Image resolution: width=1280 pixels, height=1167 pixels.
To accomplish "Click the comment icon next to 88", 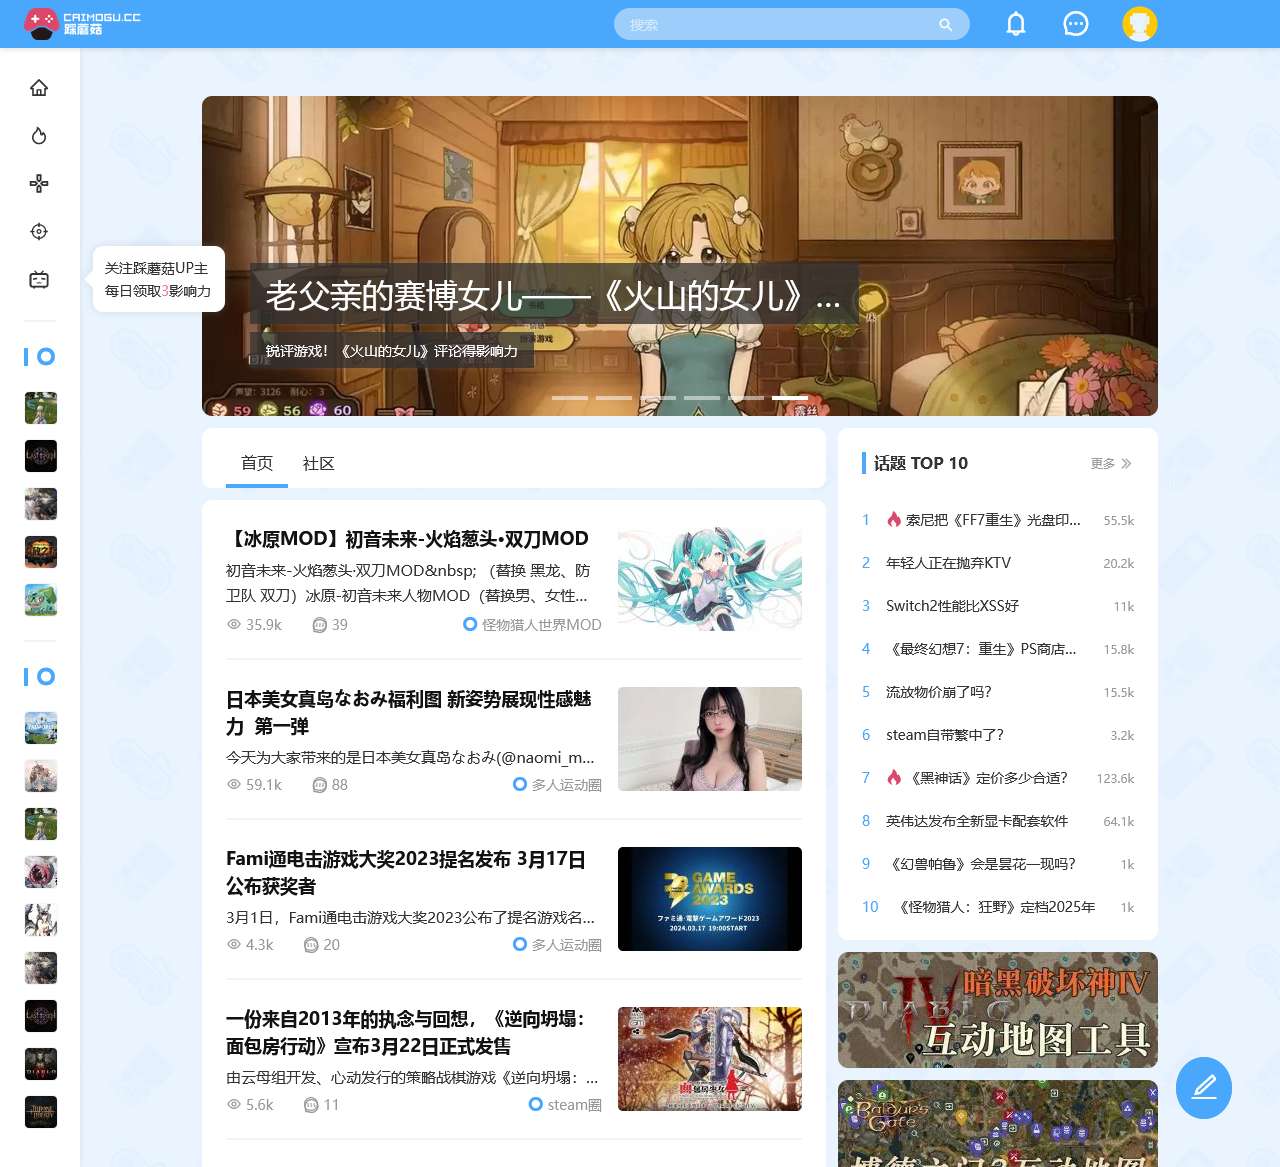I will (320, 785).
